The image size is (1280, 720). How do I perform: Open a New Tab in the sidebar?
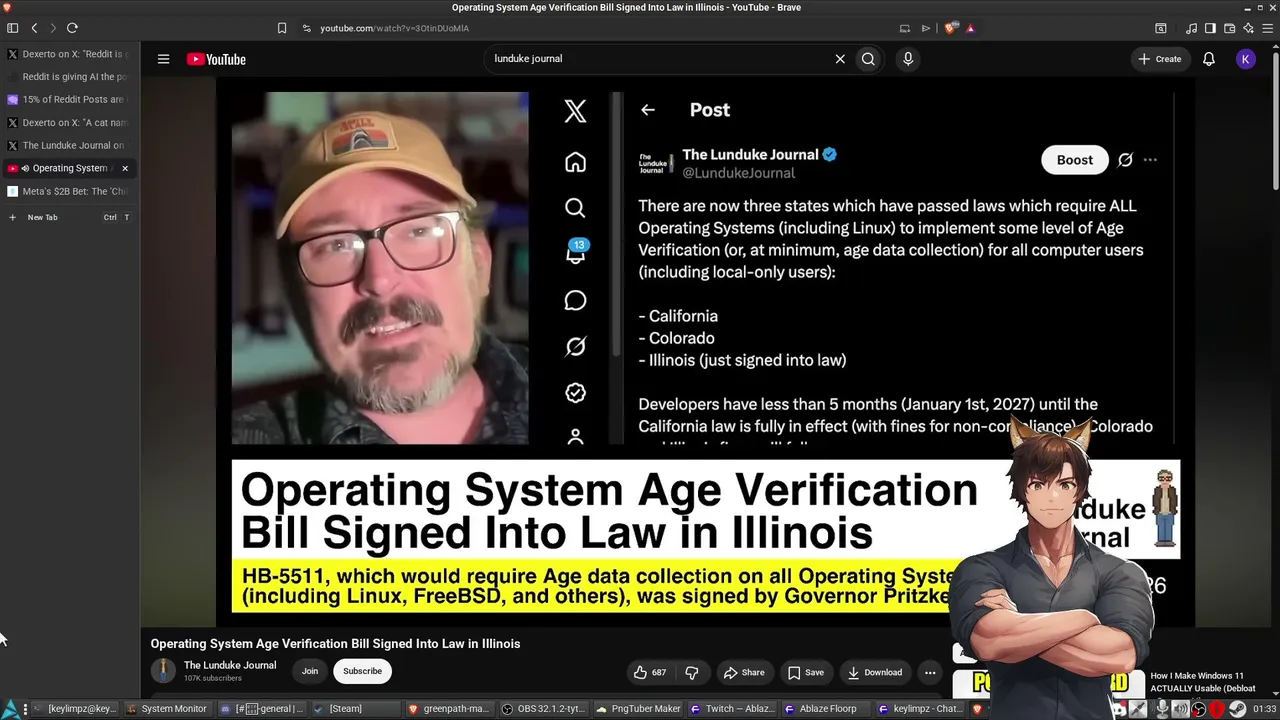pos(68,217)
